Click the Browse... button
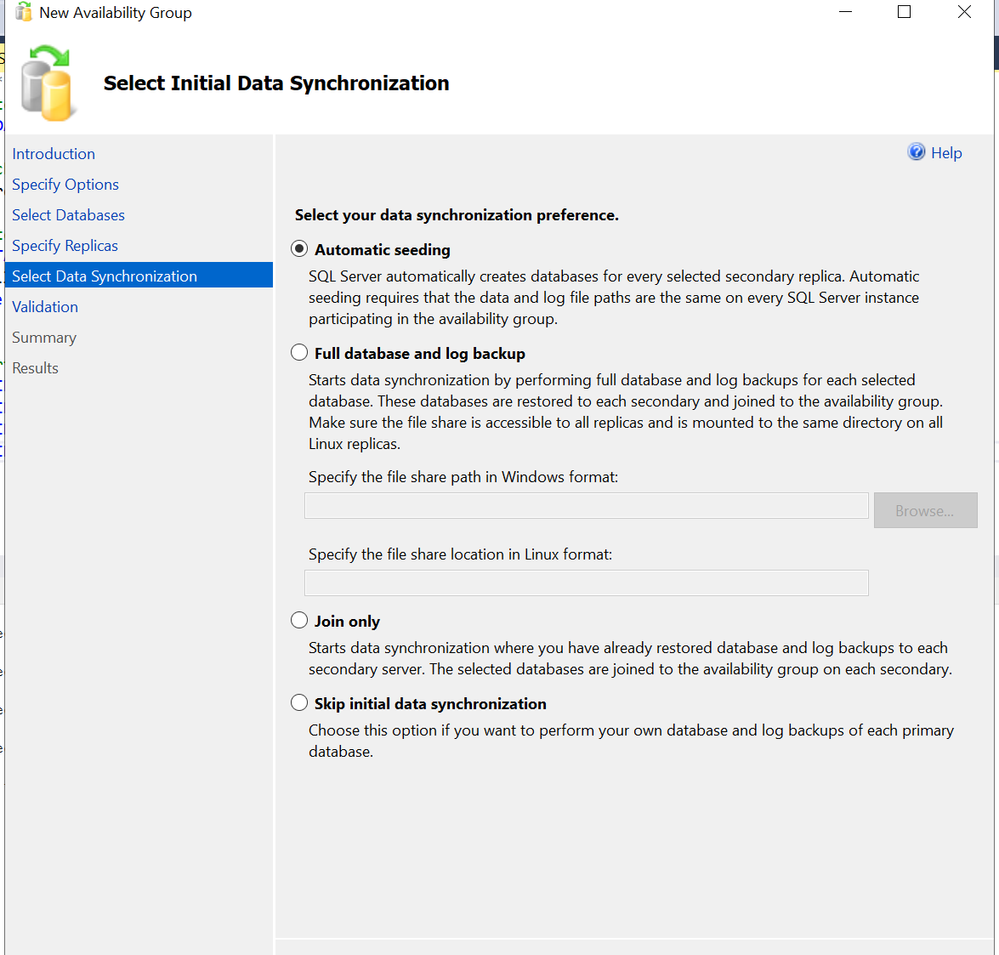Screen dimensions: 999x955 point(925,510)
